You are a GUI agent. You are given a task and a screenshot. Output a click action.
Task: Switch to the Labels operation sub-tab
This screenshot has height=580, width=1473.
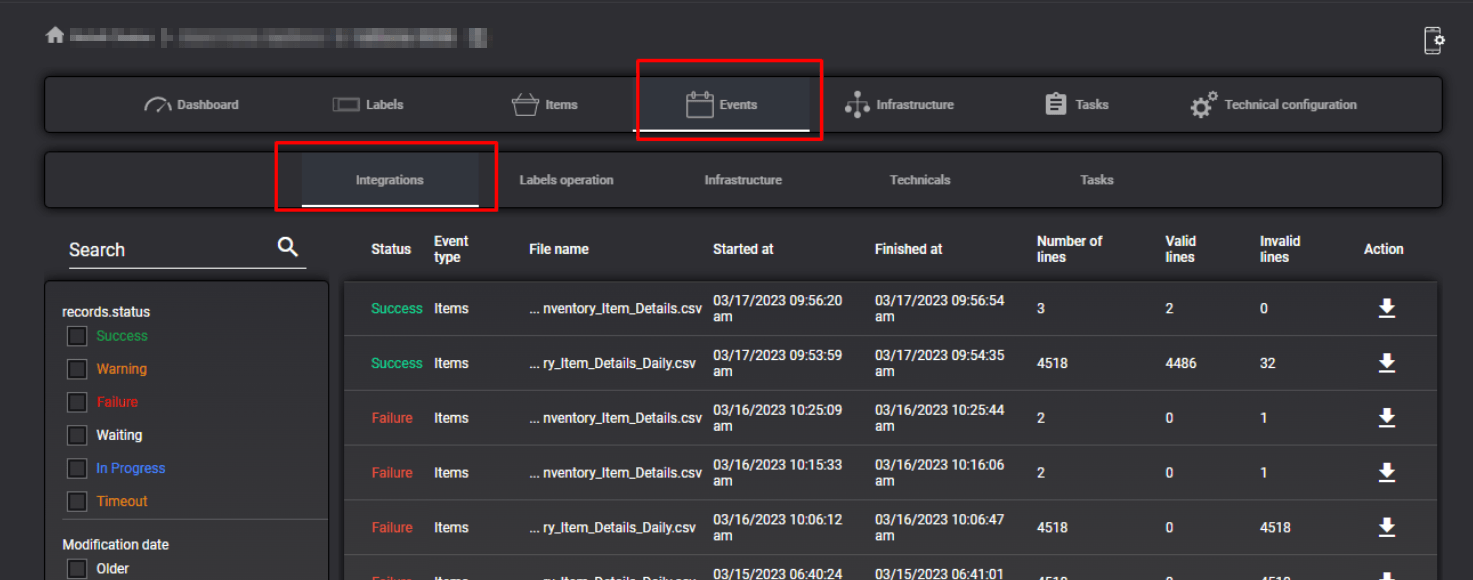point(566,181)
